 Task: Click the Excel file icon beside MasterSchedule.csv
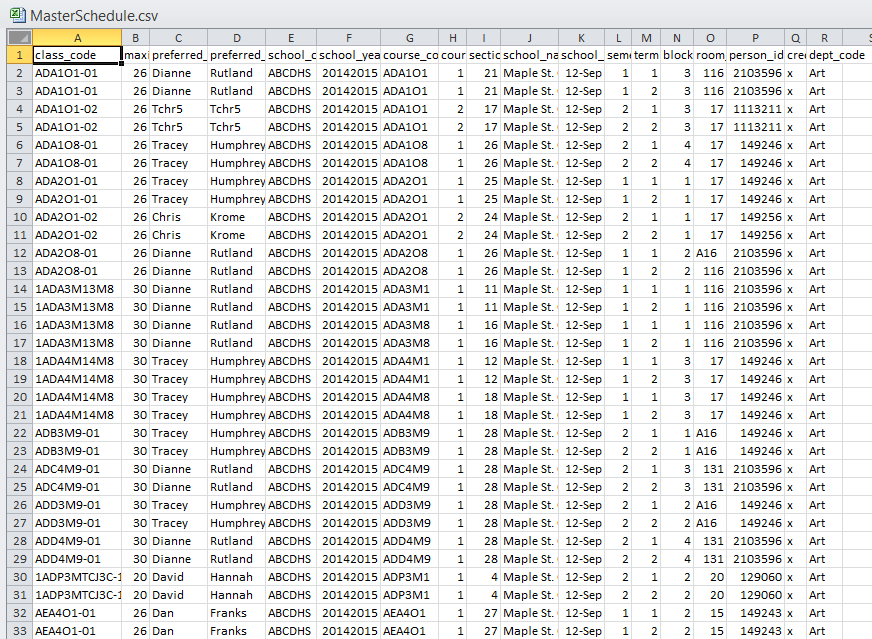(15, 16)
